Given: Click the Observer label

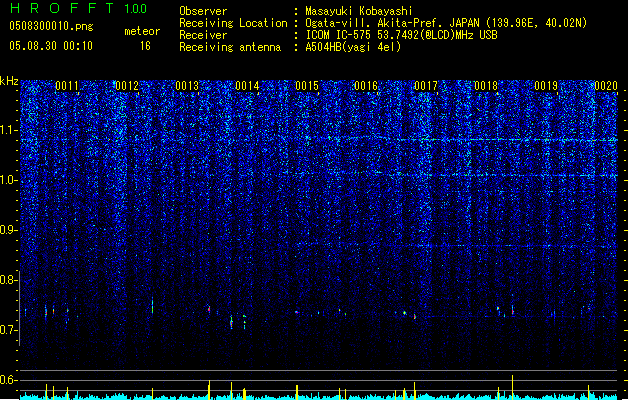Looking at the screenshot, I should coord(203,11).
